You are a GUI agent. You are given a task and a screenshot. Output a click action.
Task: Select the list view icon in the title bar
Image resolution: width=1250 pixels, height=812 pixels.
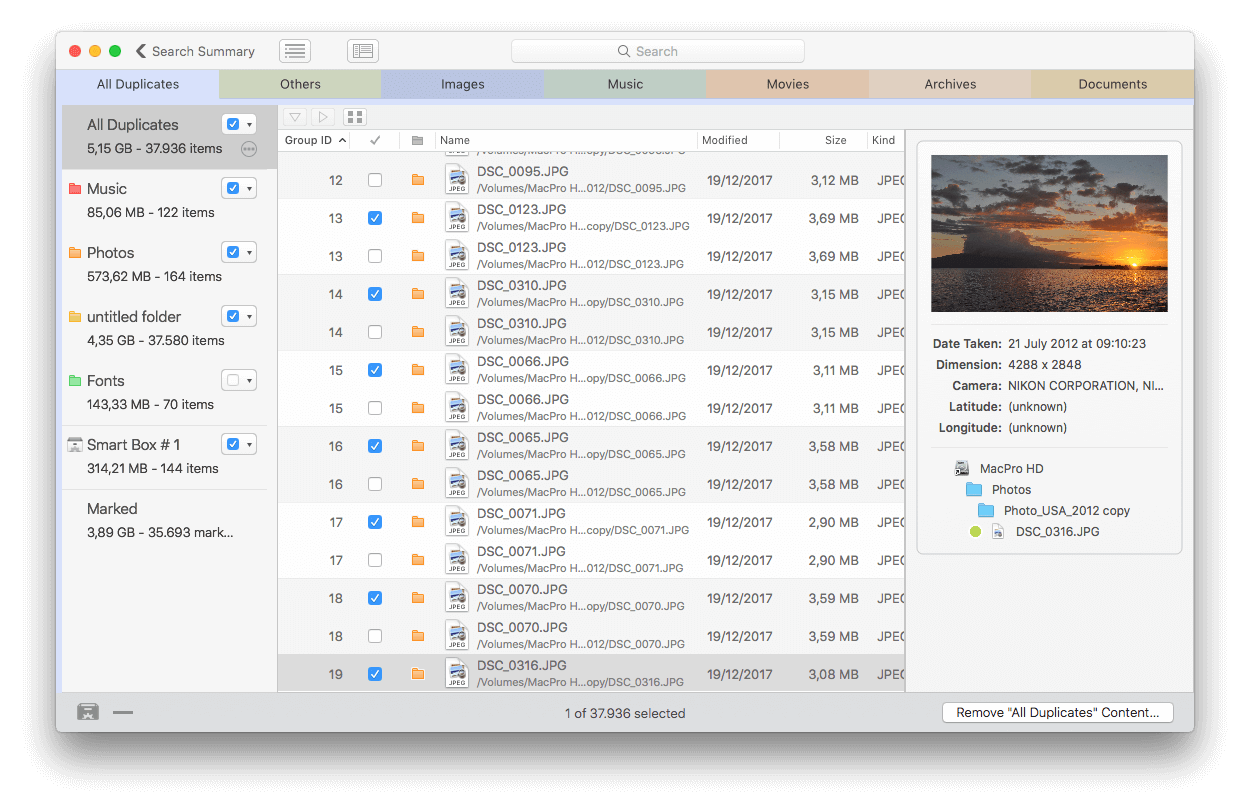294,50
